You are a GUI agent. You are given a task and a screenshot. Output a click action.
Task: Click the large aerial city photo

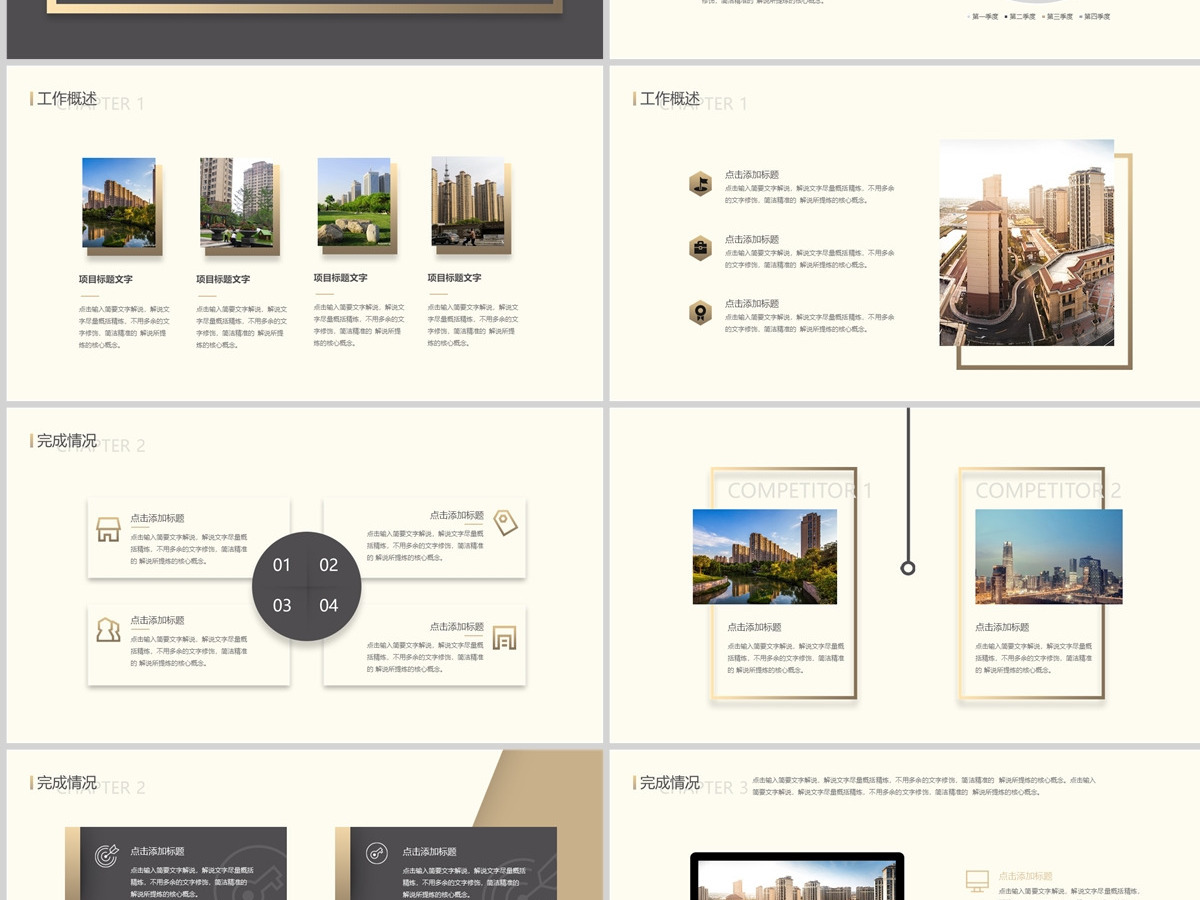(x=1027, y=243)
